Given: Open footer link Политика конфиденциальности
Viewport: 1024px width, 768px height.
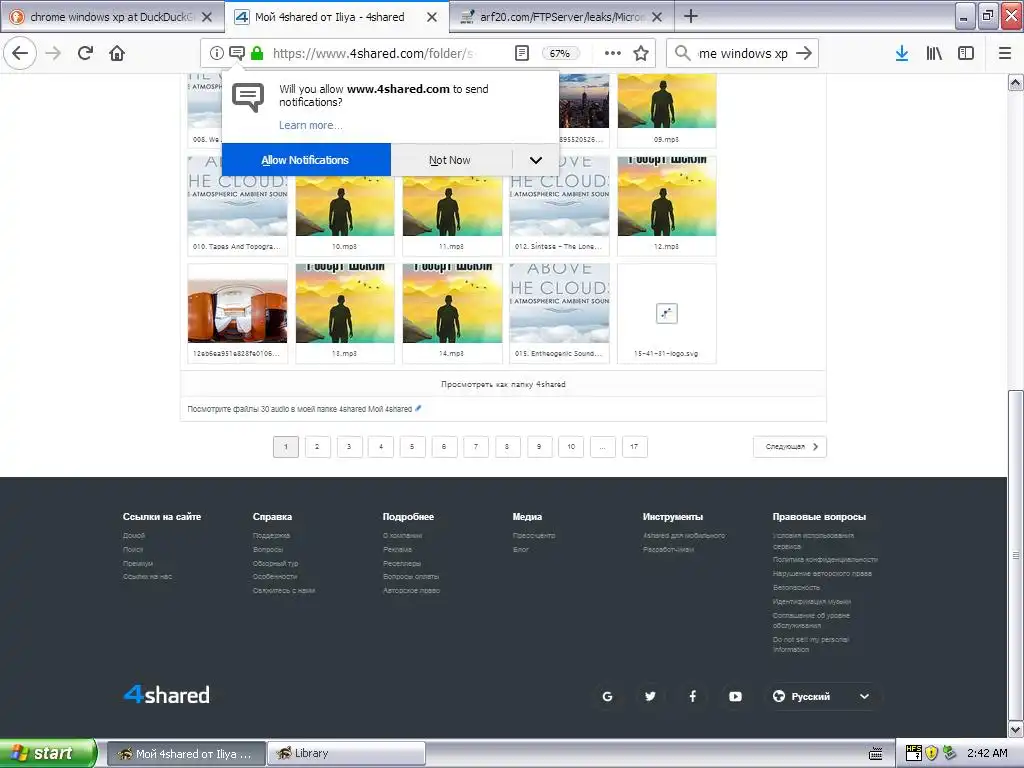Looking at the screenshot, I should 825,560.
